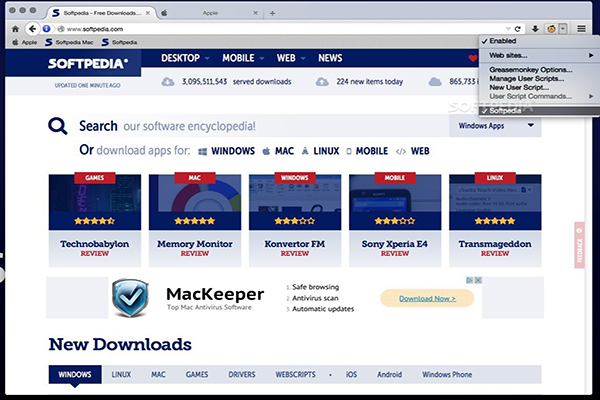Choose New User Script
Image resolution: width=600 pixels, height=400 pixels.
pyautogui.click(x=519, y=87)
